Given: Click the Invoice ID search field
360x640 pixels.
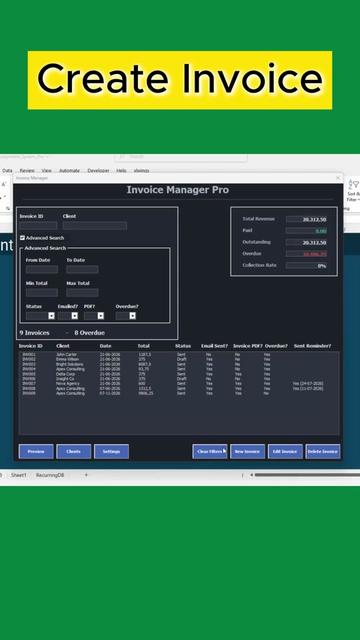Looking at the screenshot, I should pos(38,226).
